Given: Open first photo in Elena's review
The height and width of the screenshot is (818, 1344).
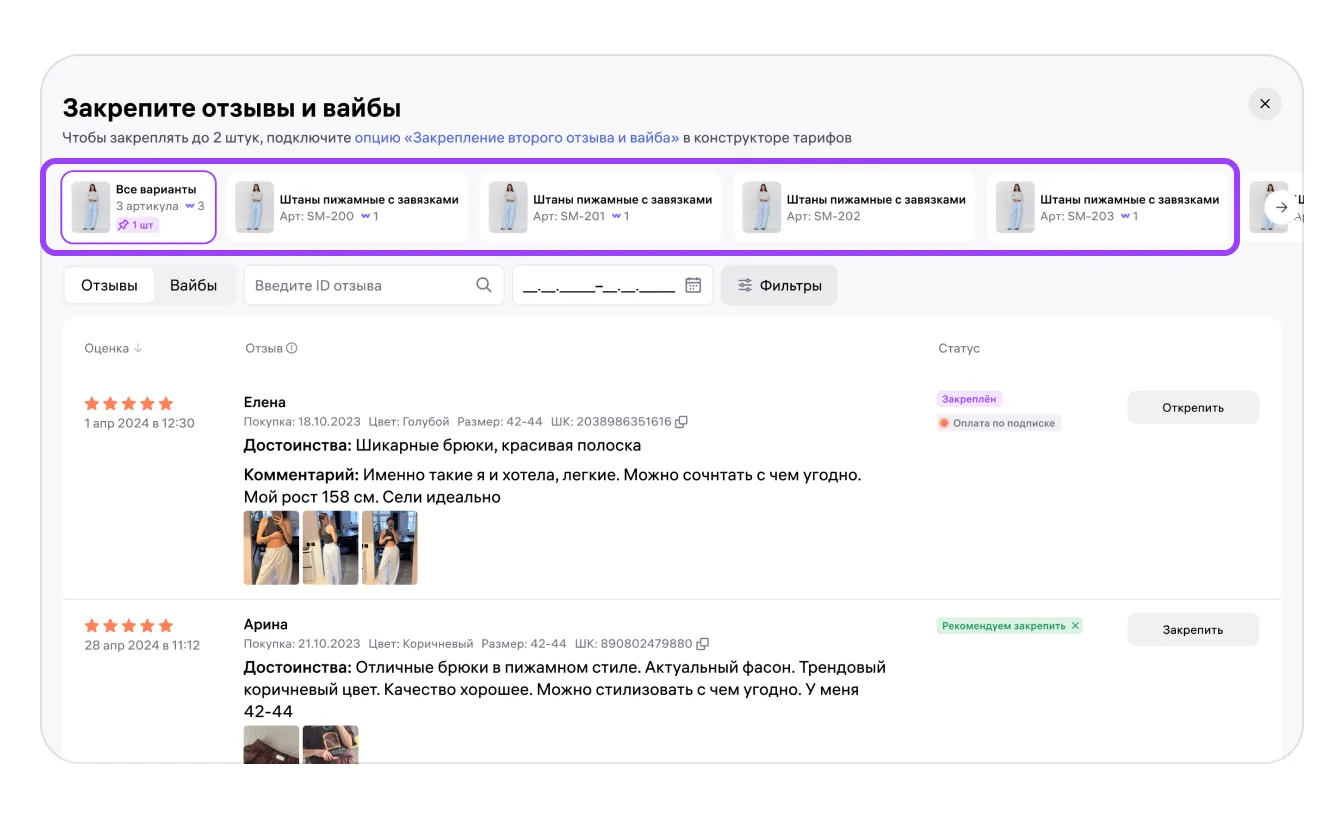Looking at the screenshot, I should coord(271,547).
